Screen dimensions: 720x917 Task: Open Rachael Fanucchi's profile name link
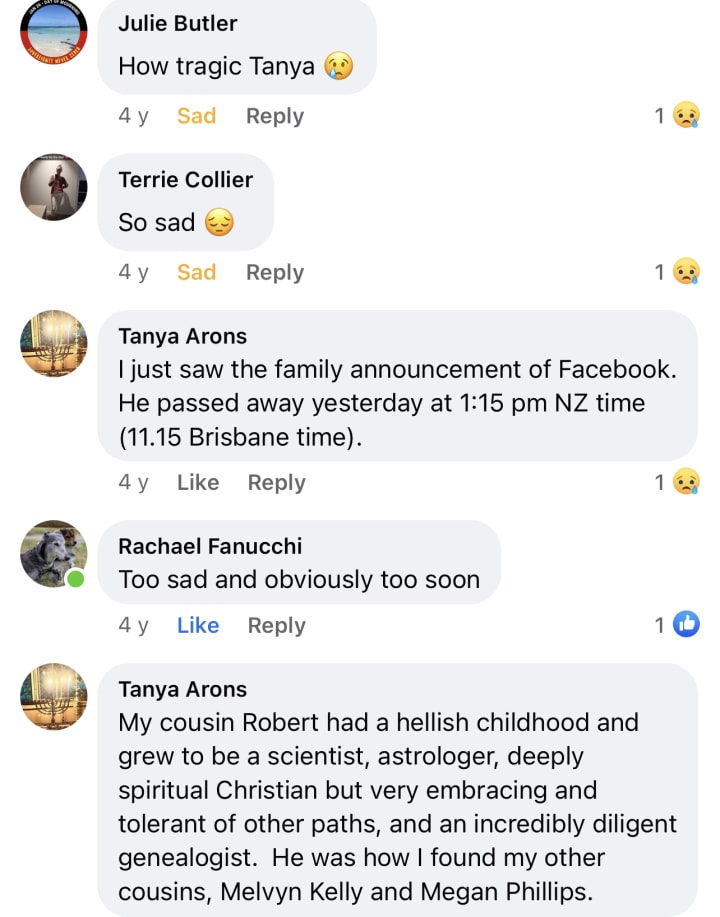pyautogui.click(x=210, y=546)
